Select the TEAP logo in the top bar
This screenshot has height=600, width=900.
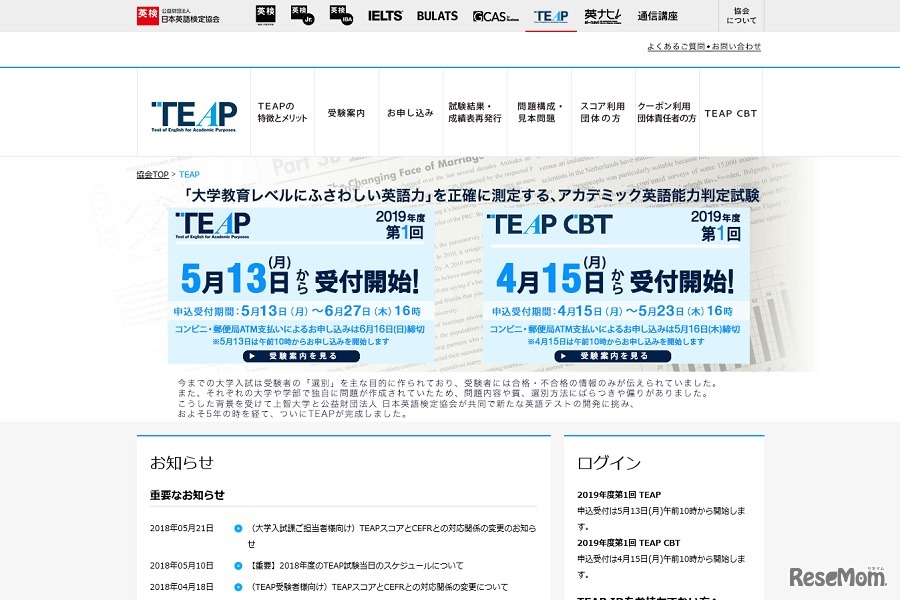click(551, 17)
